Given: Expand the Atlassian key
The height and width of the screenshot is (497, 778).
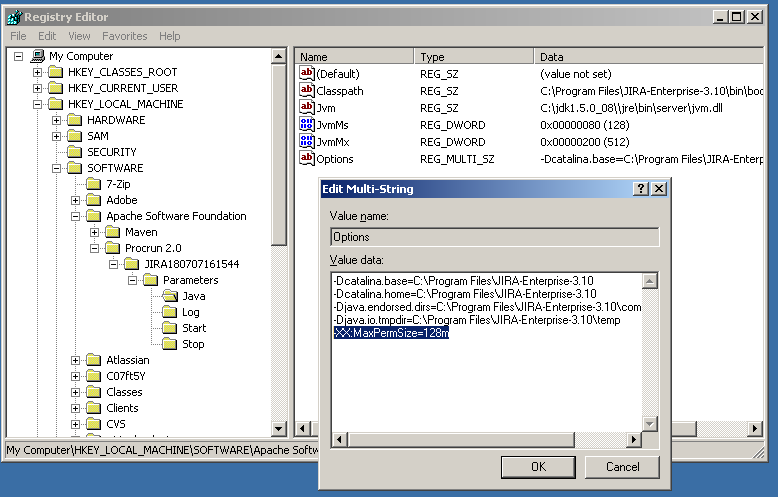Looking at the screenshot, I should point(76,360).
